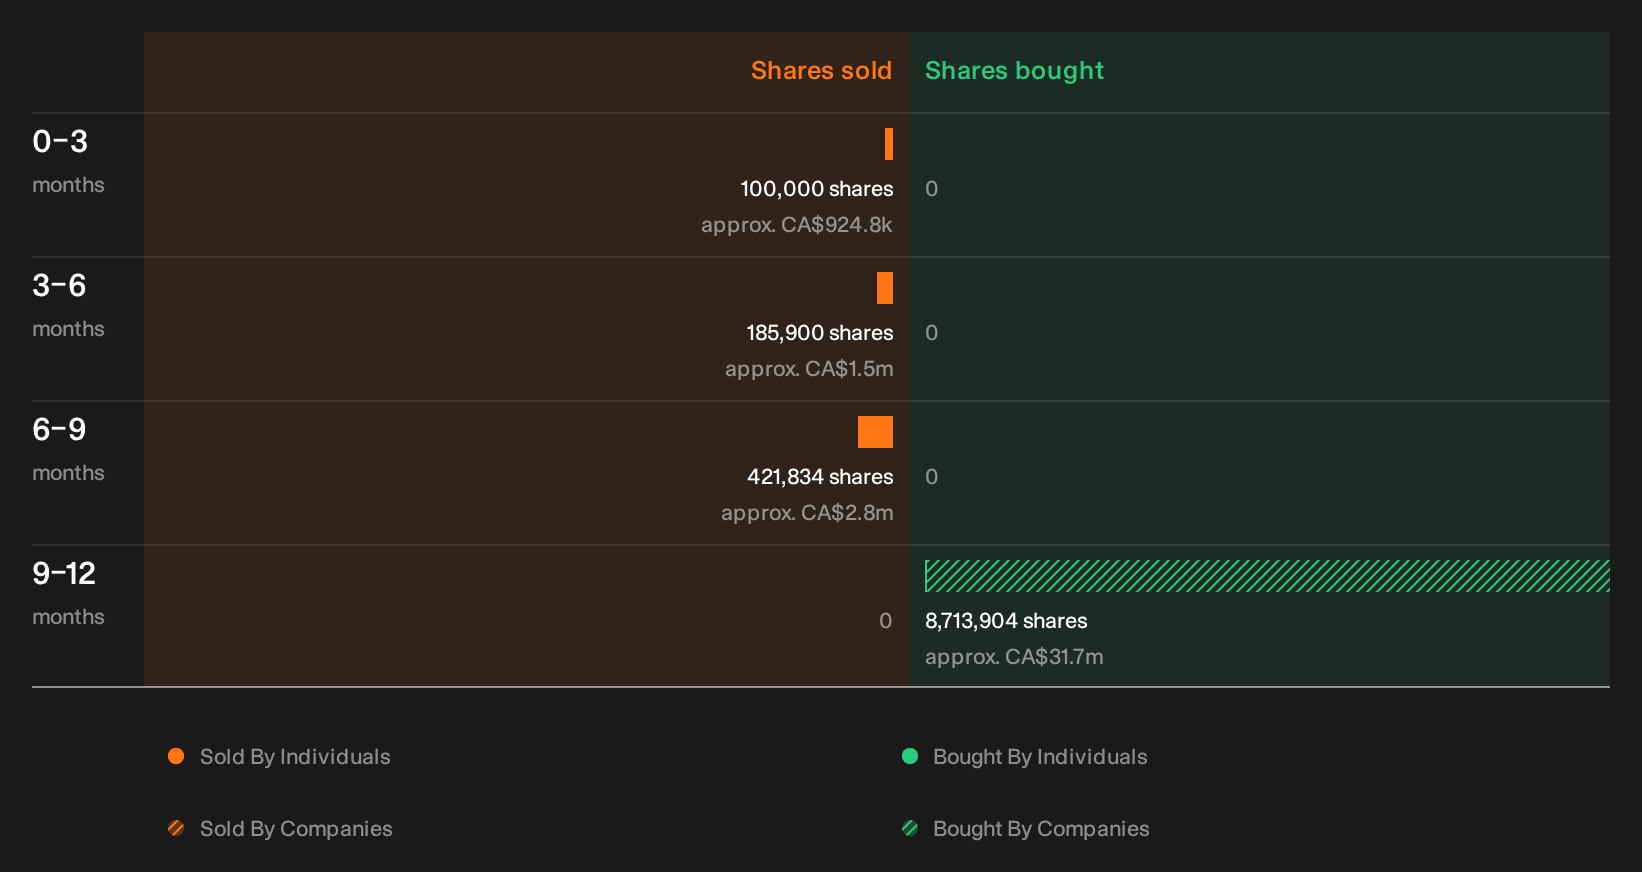Click the Shares bought column header
The image size is (1642, 872).
point(1014,71)
